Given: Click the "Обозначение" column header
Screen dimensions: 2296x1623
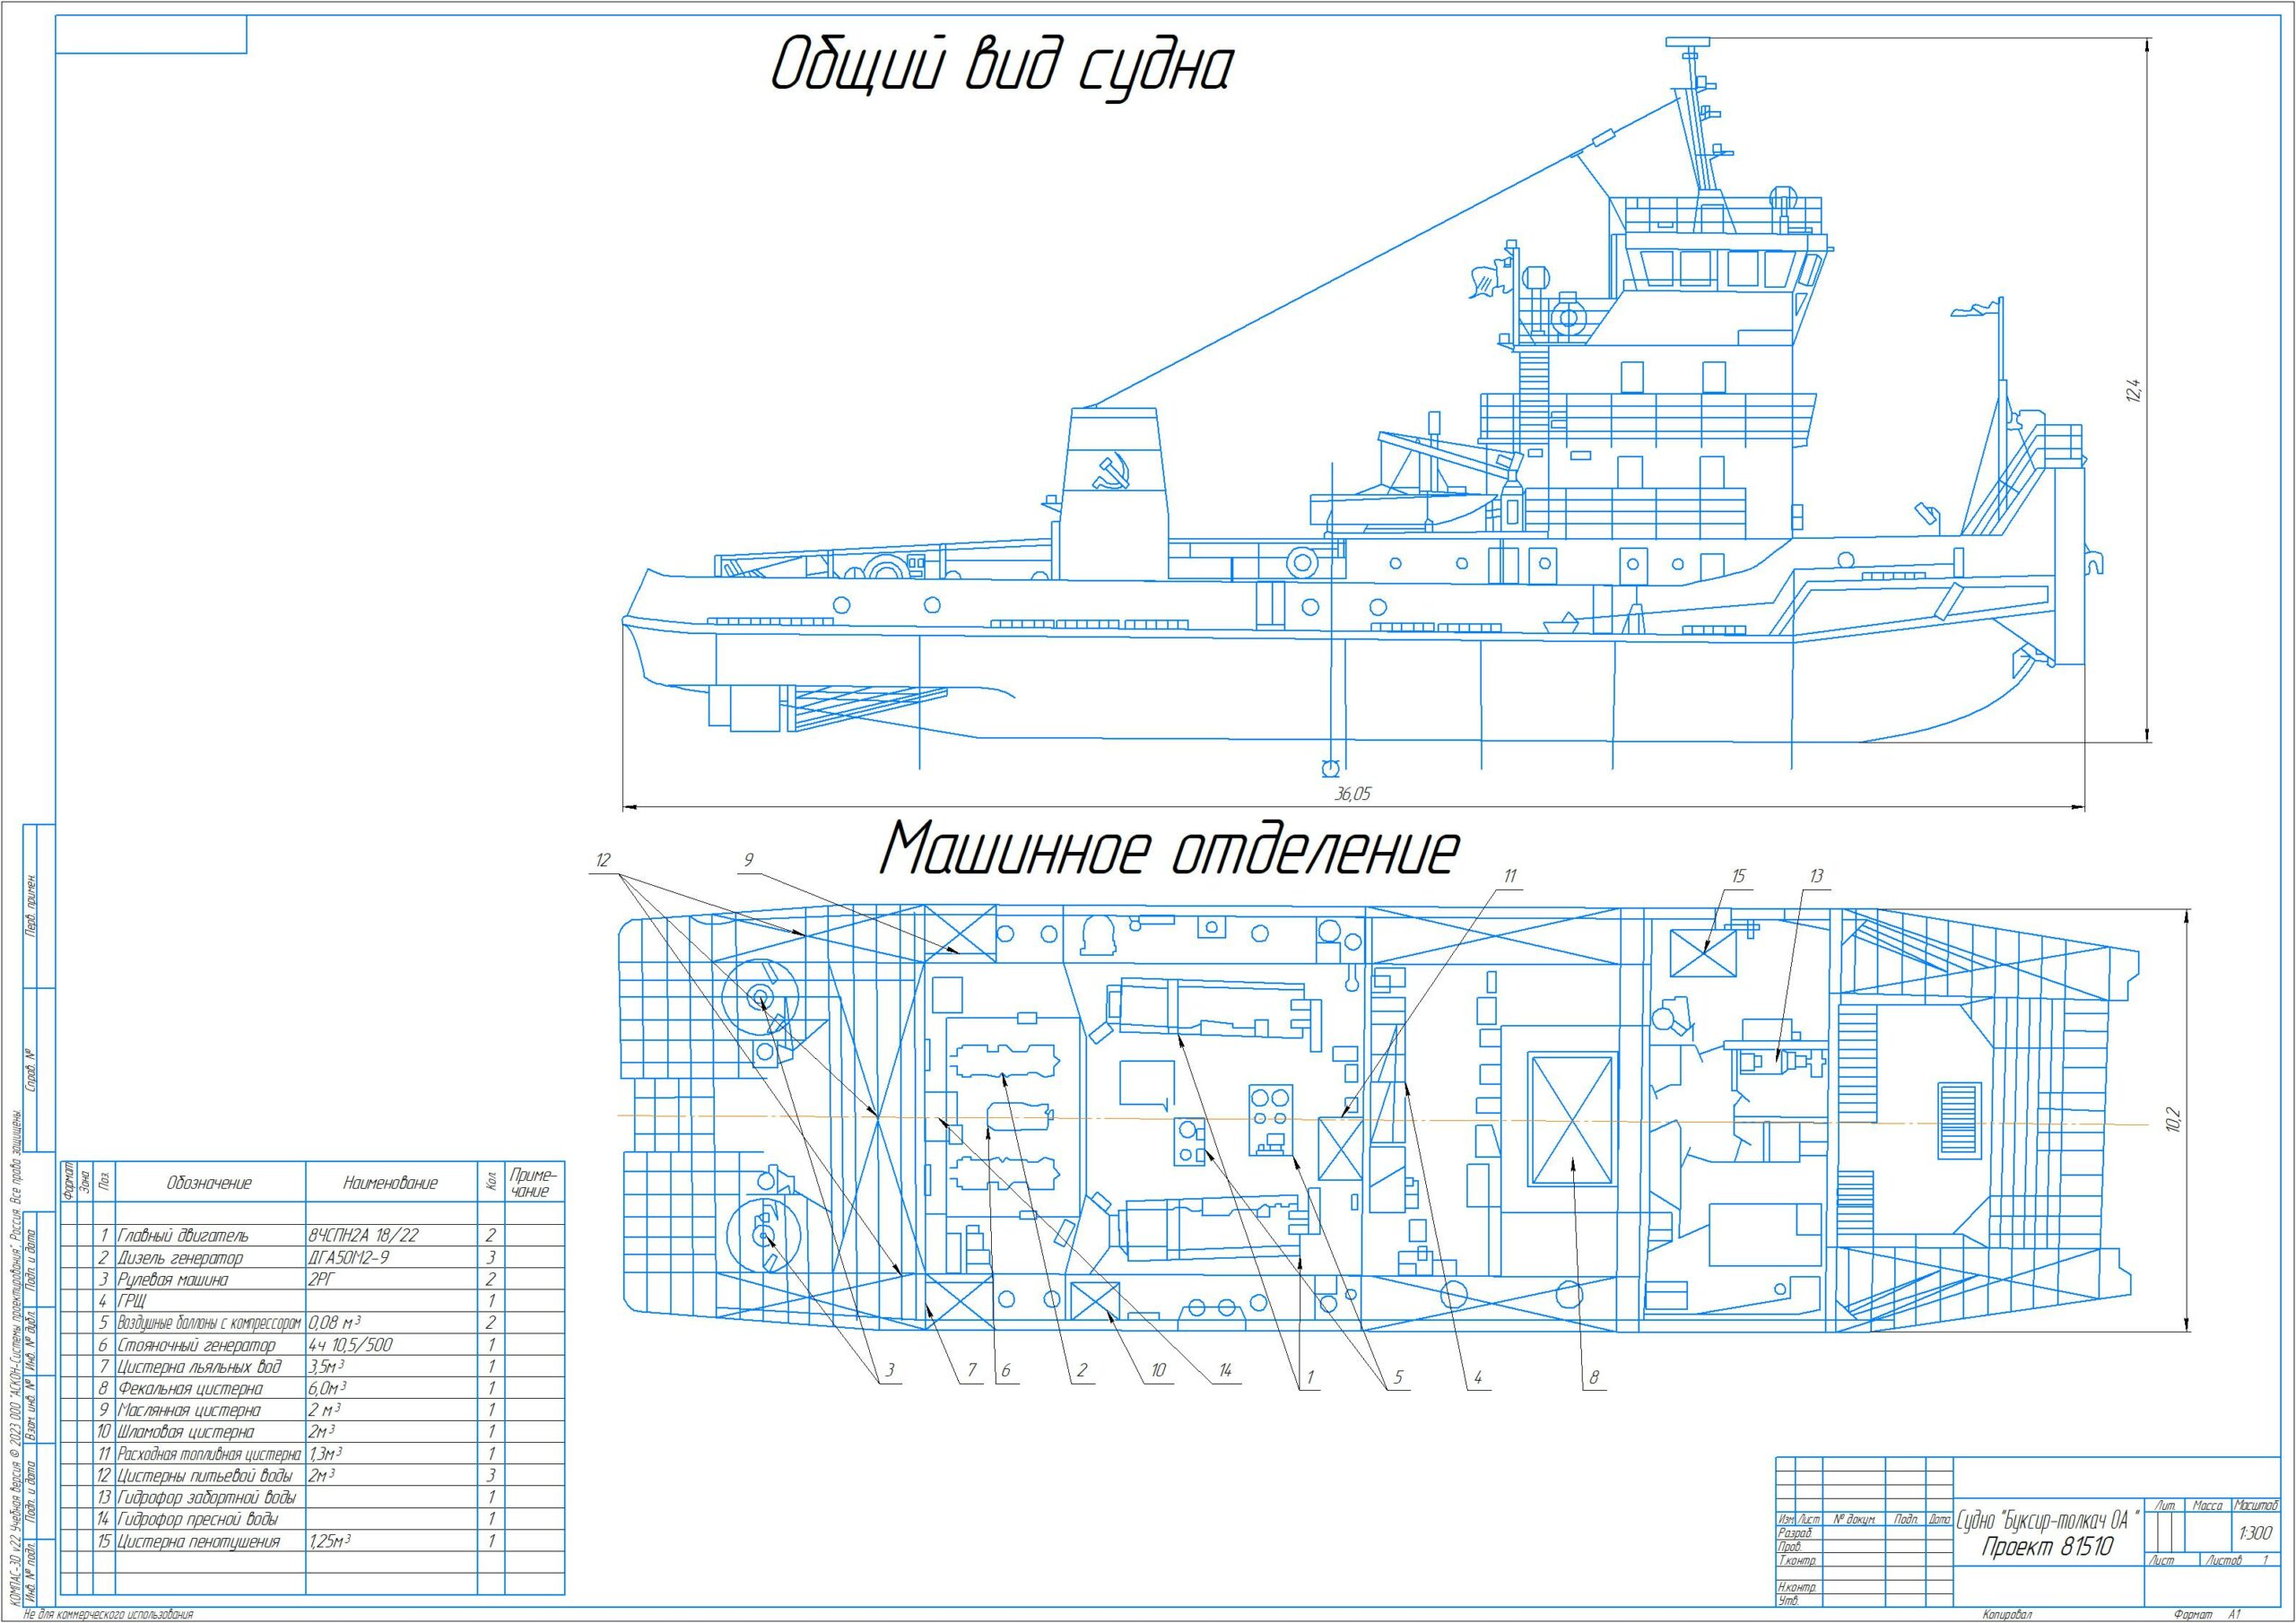Looking at the screenshot, I should click(209, 1183).
